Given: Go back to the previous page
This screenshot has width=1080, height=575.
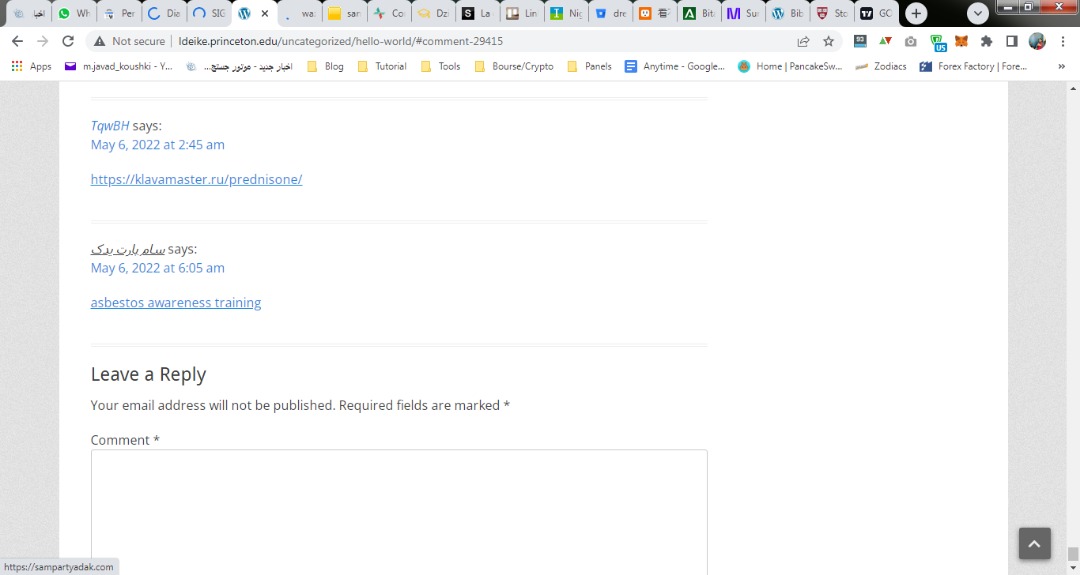Looking at the screenshot, I should 17,41.
